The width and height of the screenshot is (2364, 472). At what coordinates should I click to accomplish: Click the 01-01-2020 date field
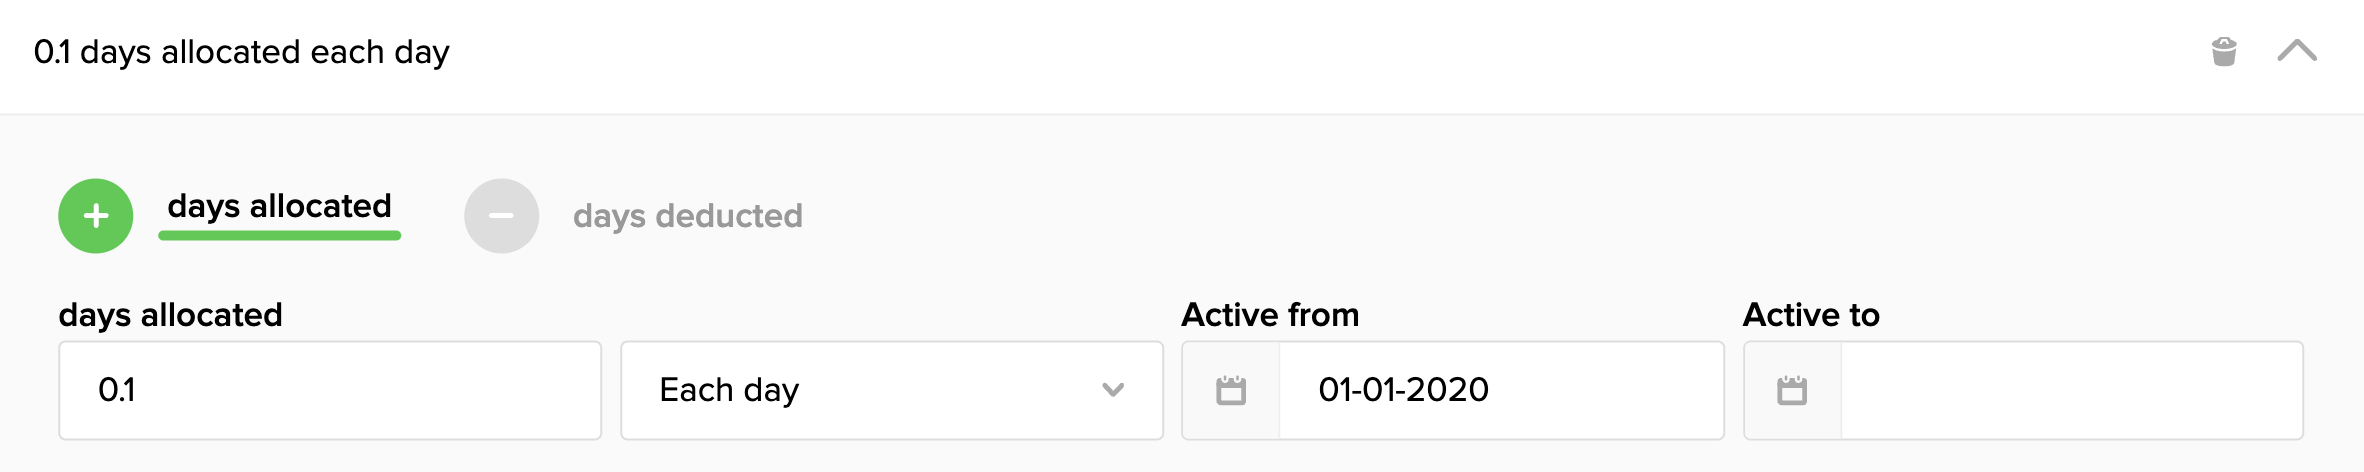[1500, 390]
